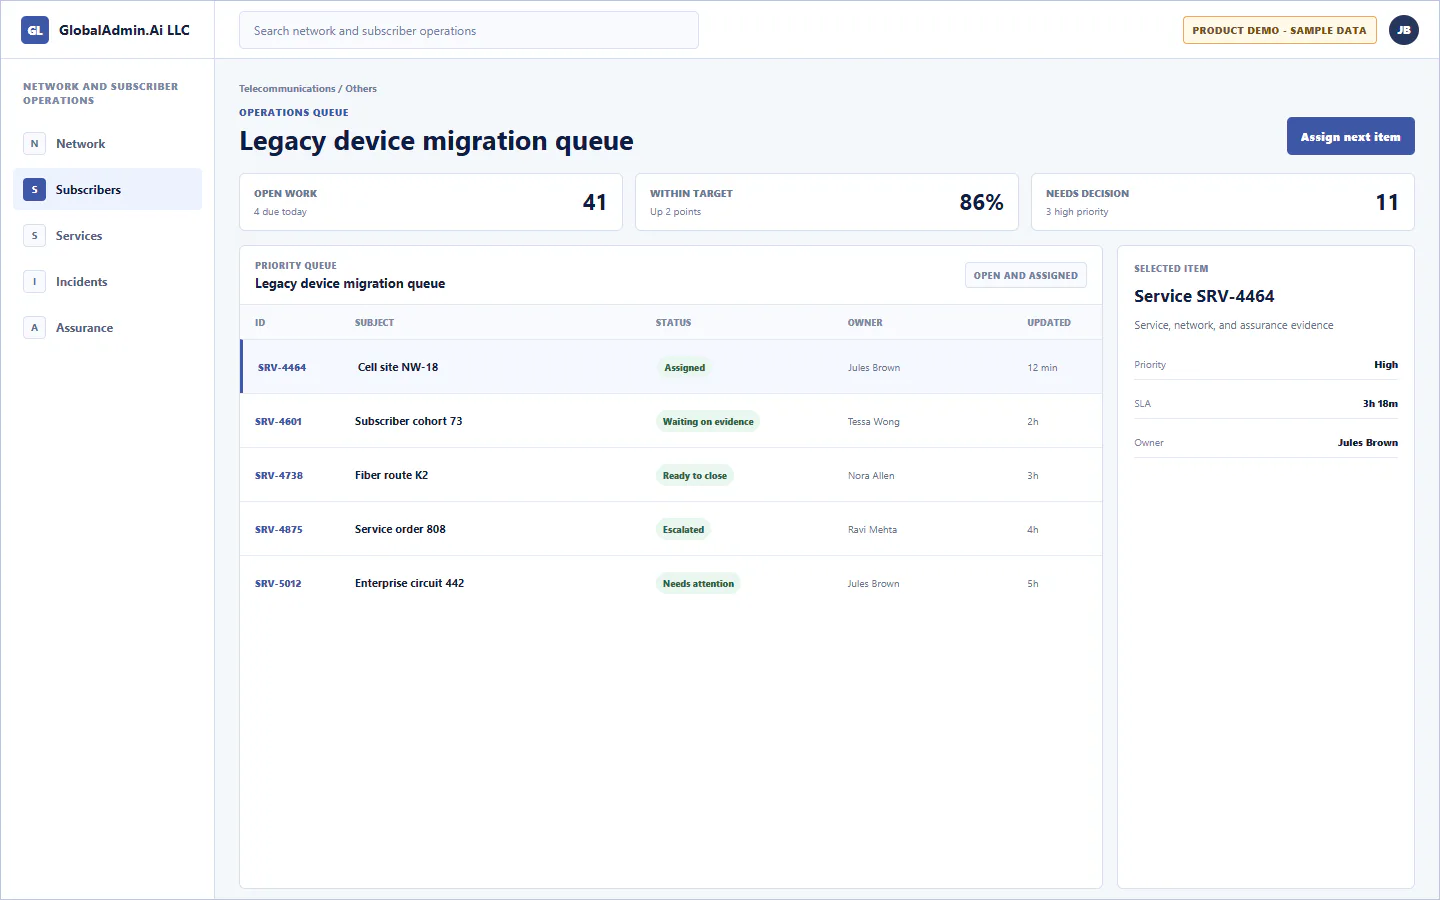Click the Open and Assigned filter button

(x=1025, y=275)
